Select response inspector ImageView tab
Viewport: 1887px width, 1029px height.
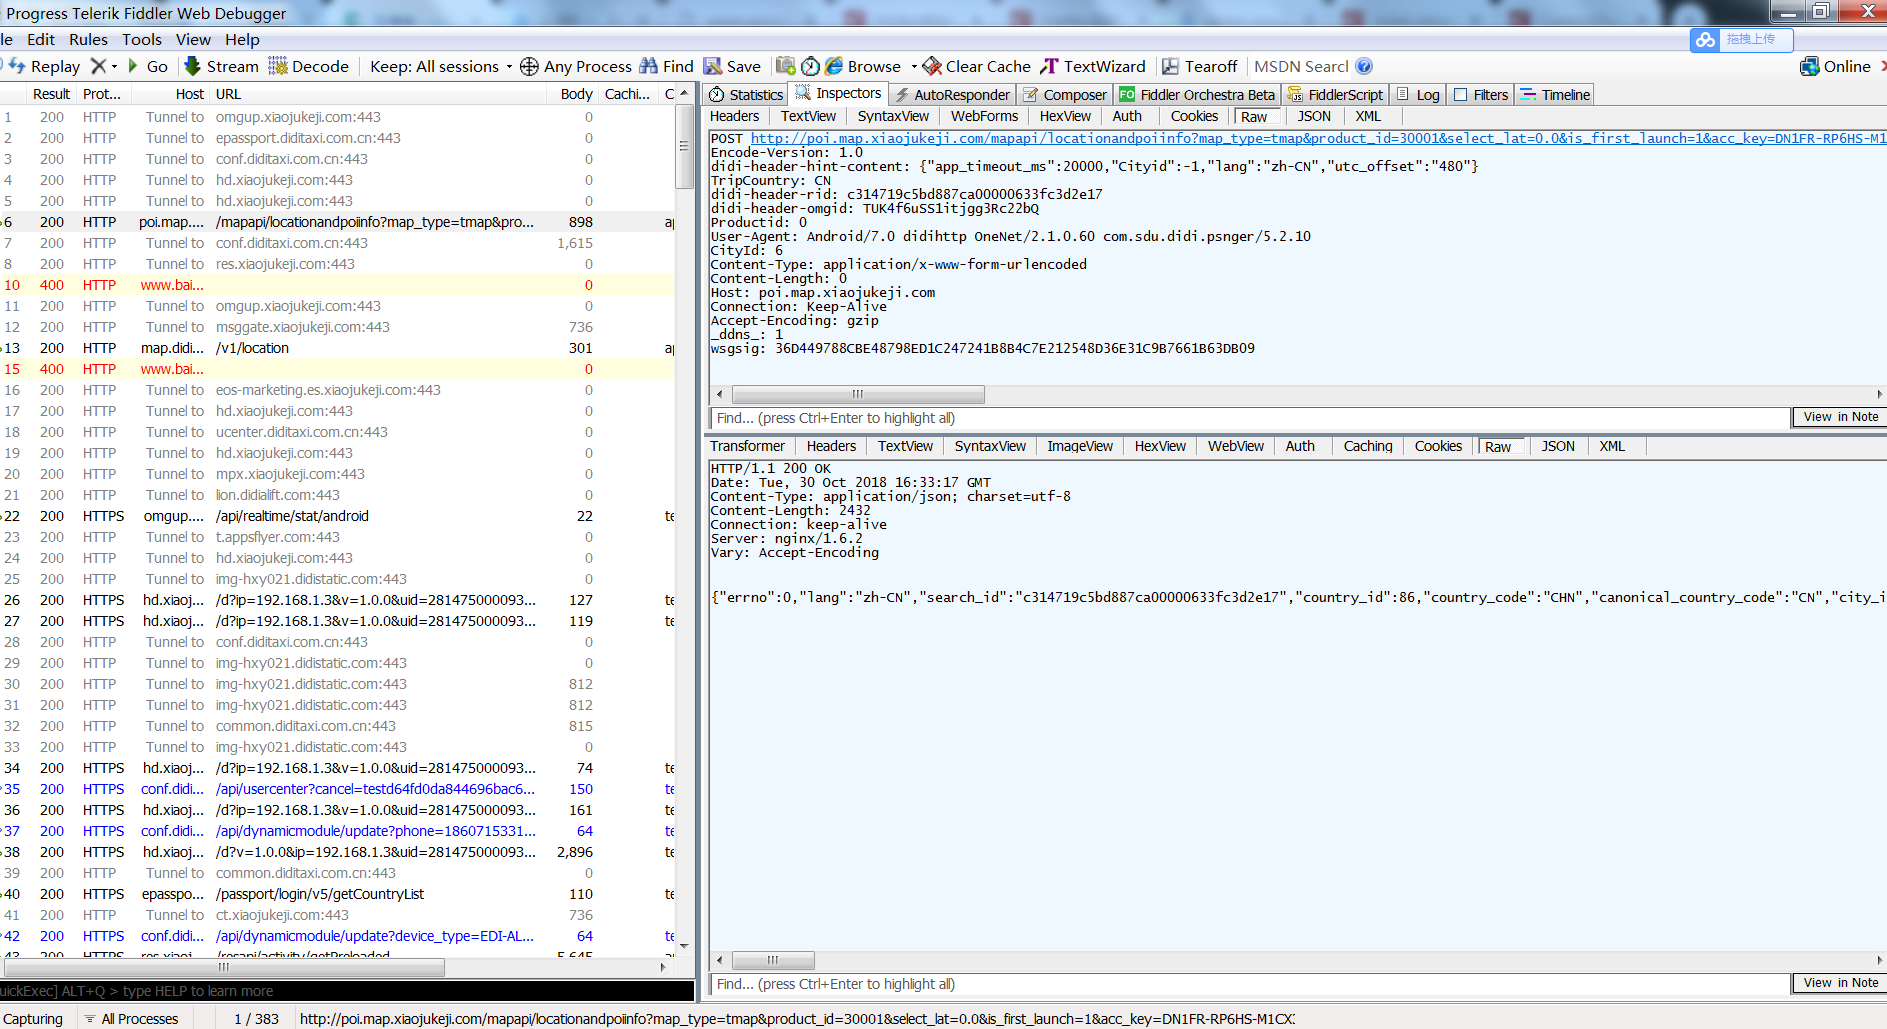(1079, 446)
